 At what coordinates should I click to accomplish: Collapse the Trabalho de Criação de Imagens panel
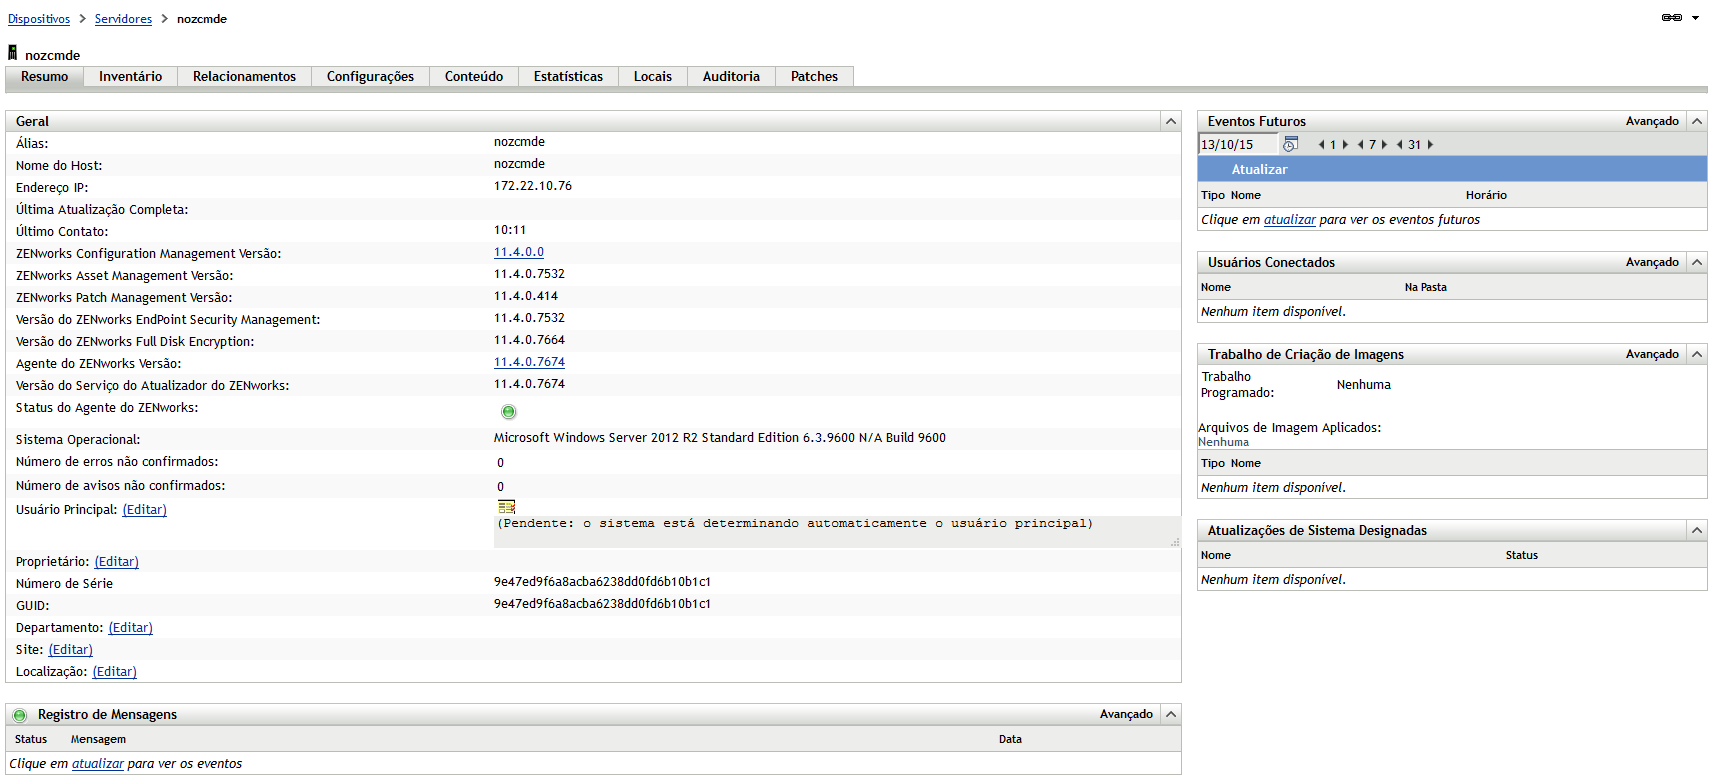(x=1696, y=354)
